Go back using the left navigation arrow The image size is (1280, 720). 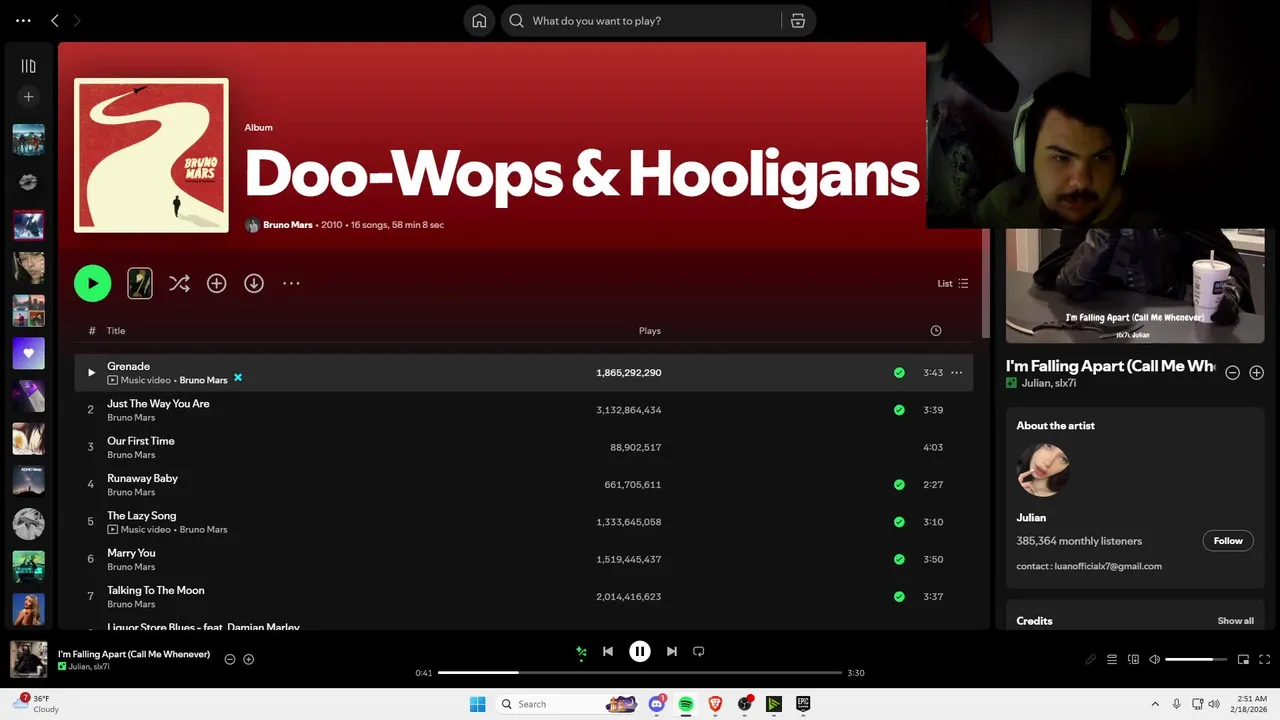click(x=55, y=20)
